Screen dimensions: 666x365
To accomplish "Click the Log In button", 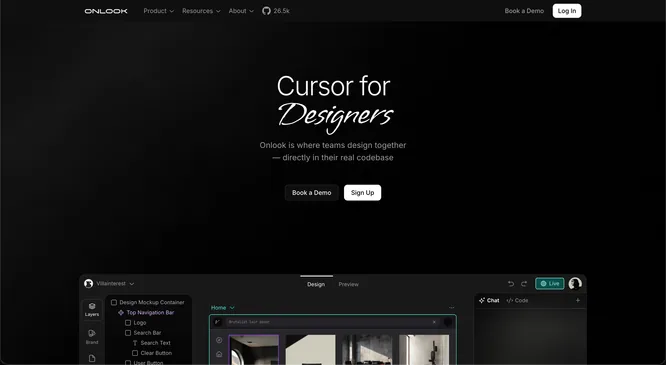I will click(567, 11).
